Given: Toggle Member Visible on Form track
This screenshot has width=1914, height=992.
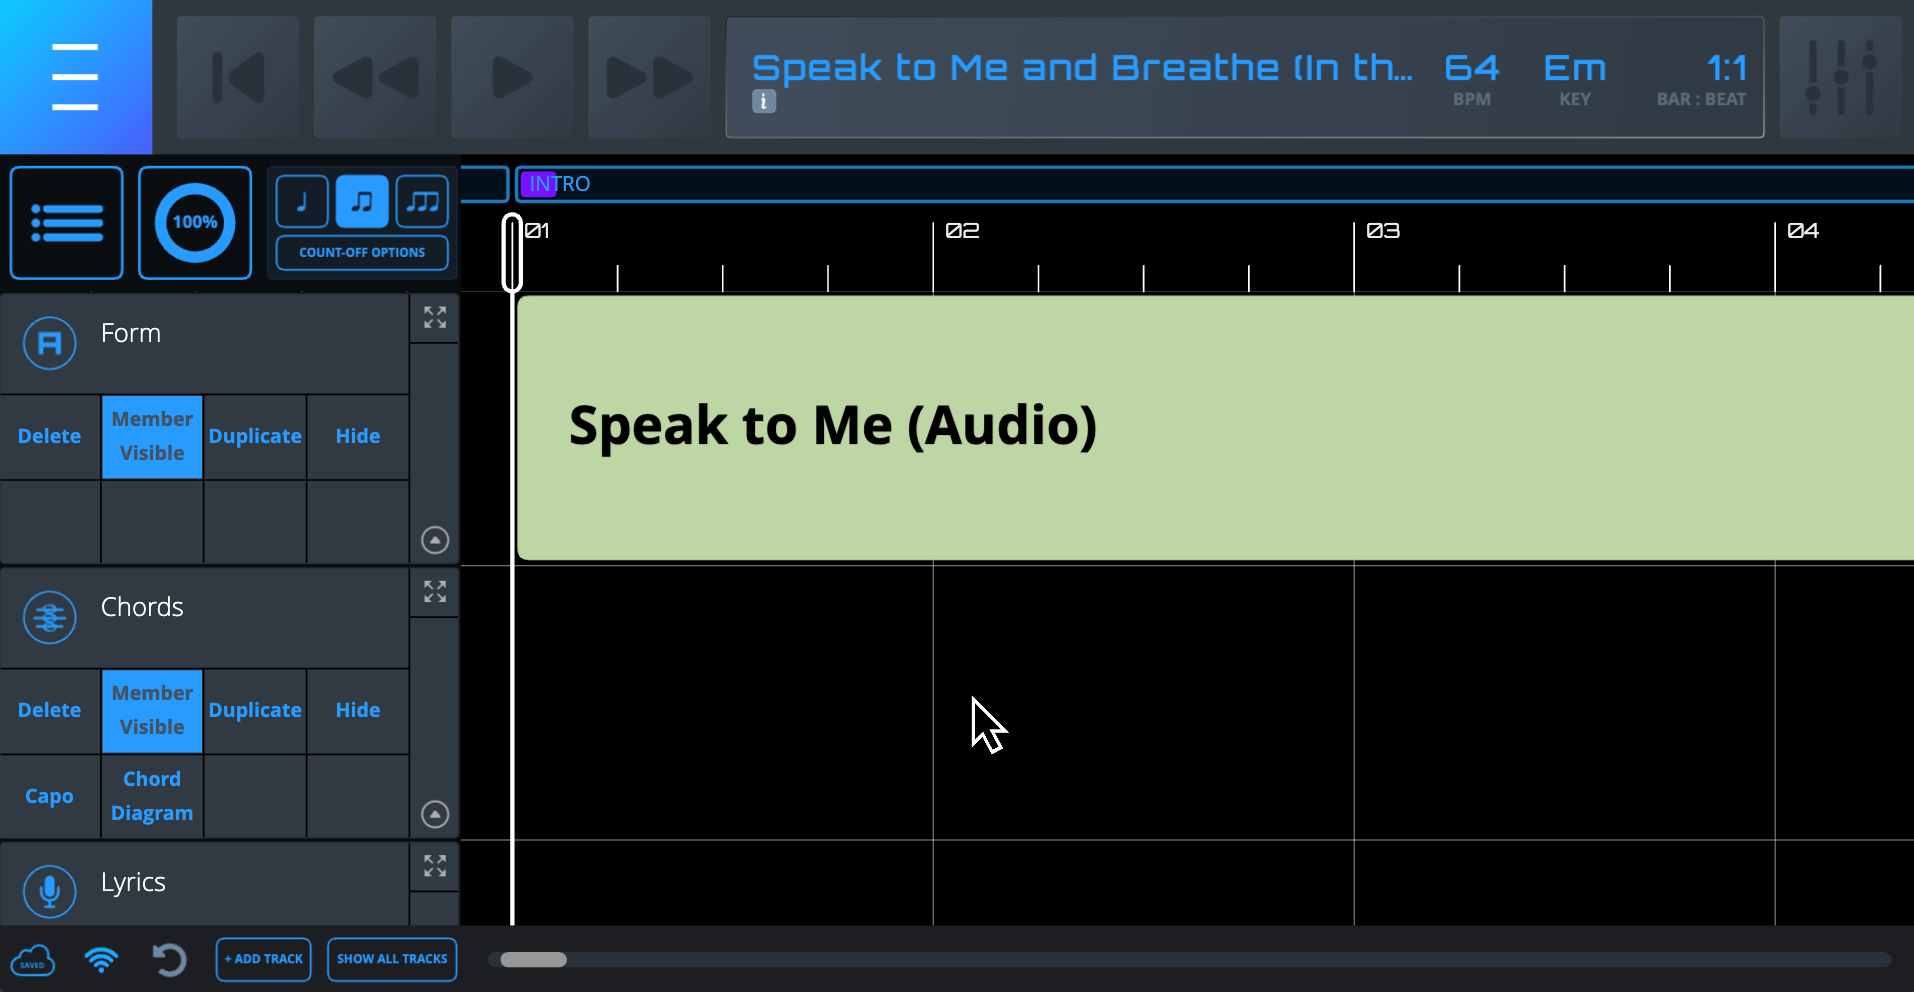Looking at the screenshot, I should (152, 437).
